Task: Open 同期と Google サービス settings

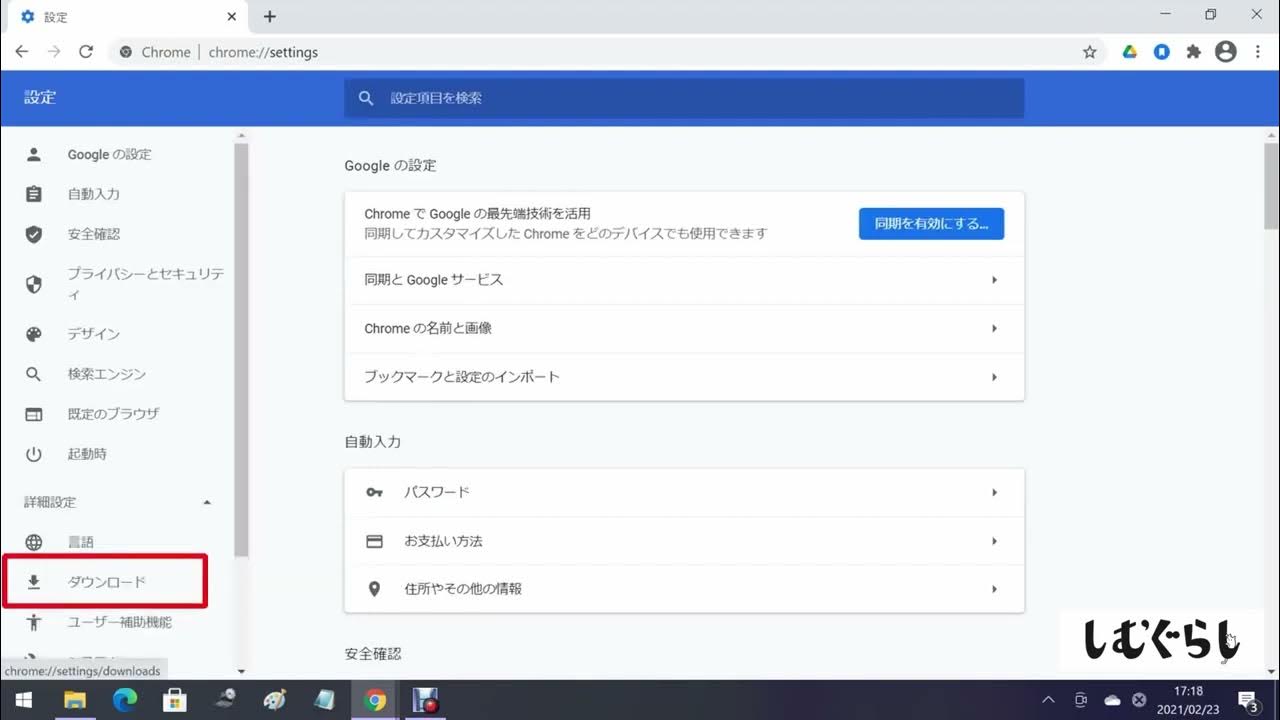Action: pos(684,280)
